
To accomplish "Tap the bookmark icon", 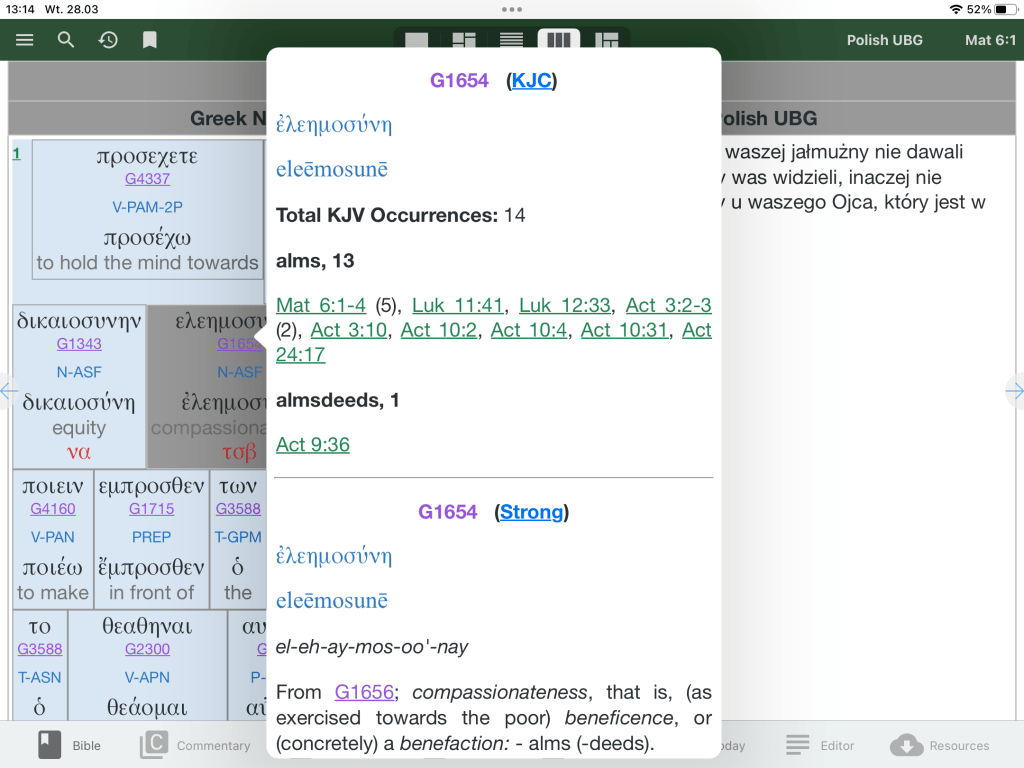I will pos(149,40).
